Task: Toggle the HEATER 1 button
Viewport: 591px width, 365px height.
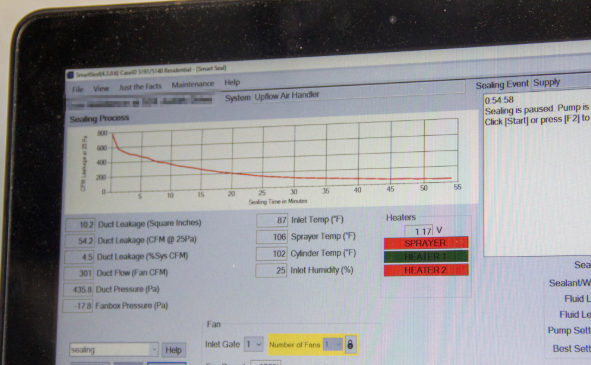Action: [x=426, y=256]
